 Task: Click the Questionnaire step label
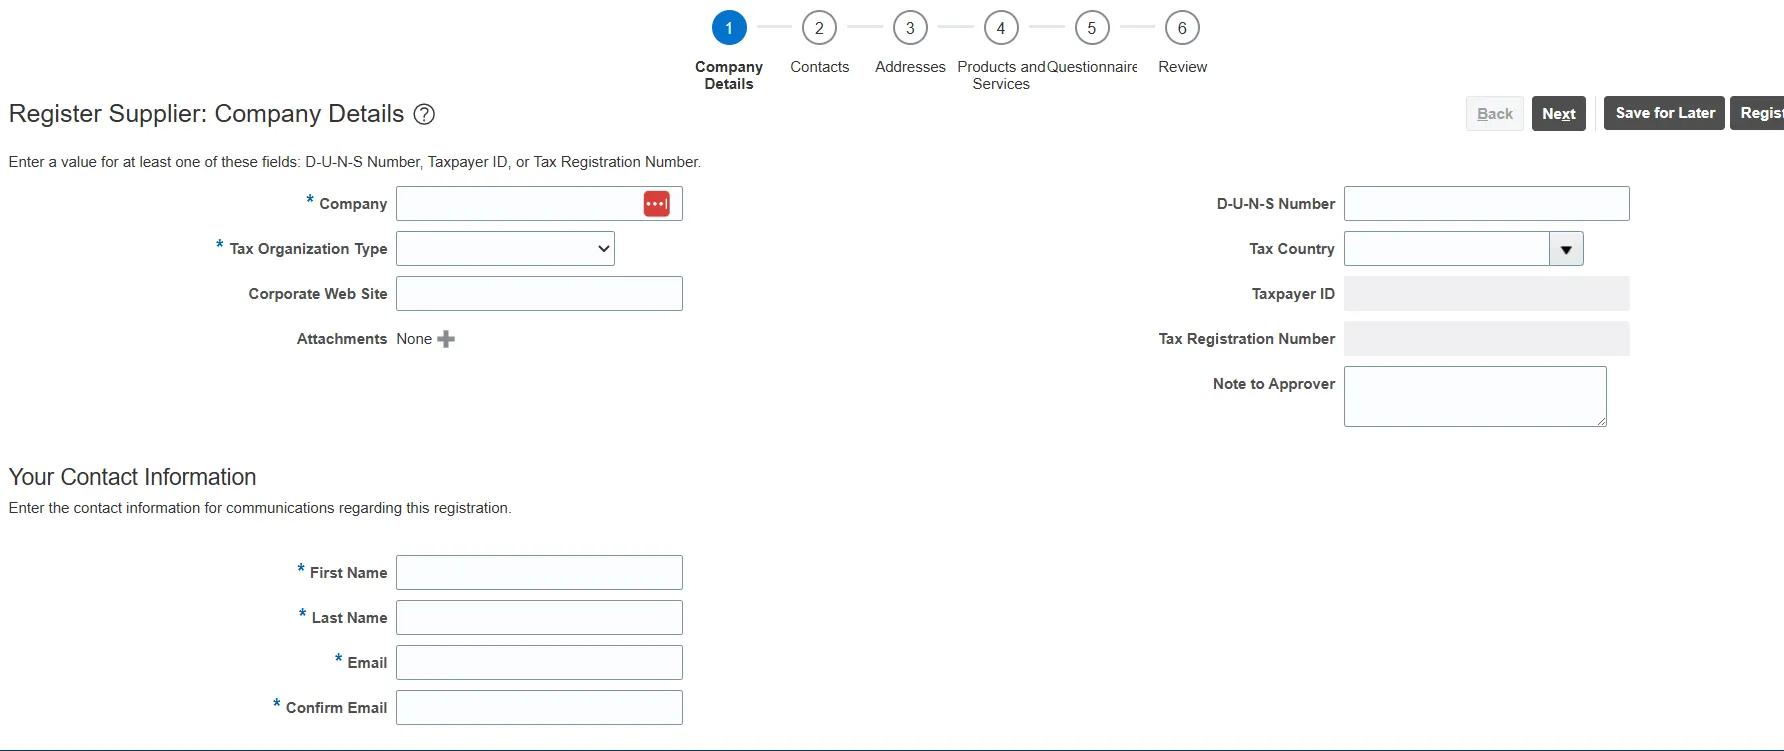pos(1092,67)
